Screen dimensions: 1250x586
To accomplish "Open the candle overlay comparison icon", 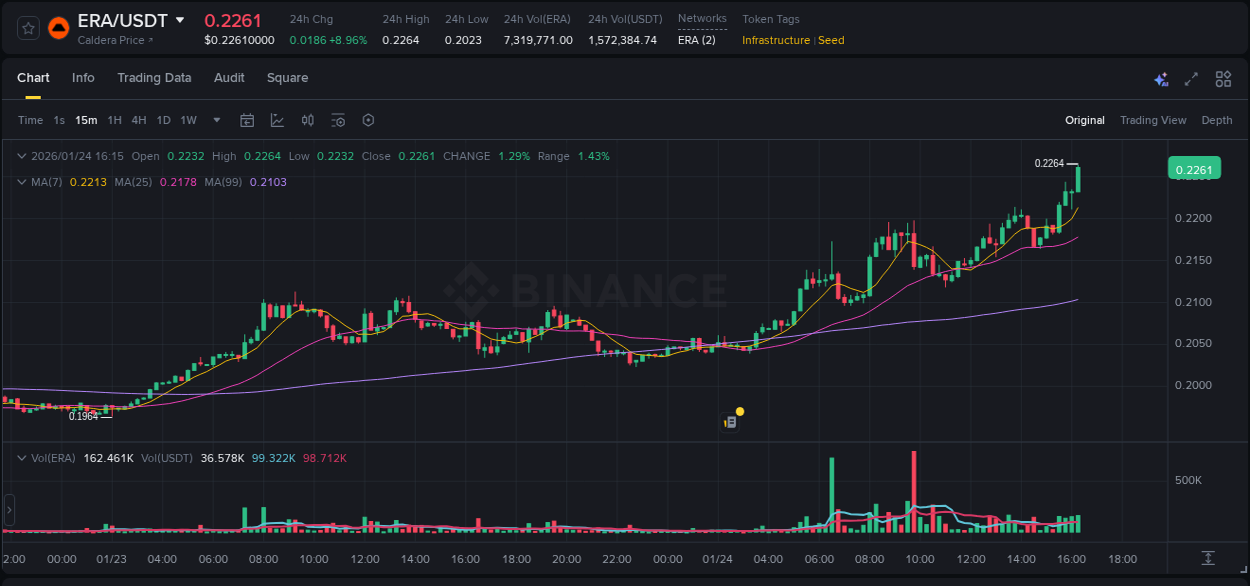I will 308,120.
